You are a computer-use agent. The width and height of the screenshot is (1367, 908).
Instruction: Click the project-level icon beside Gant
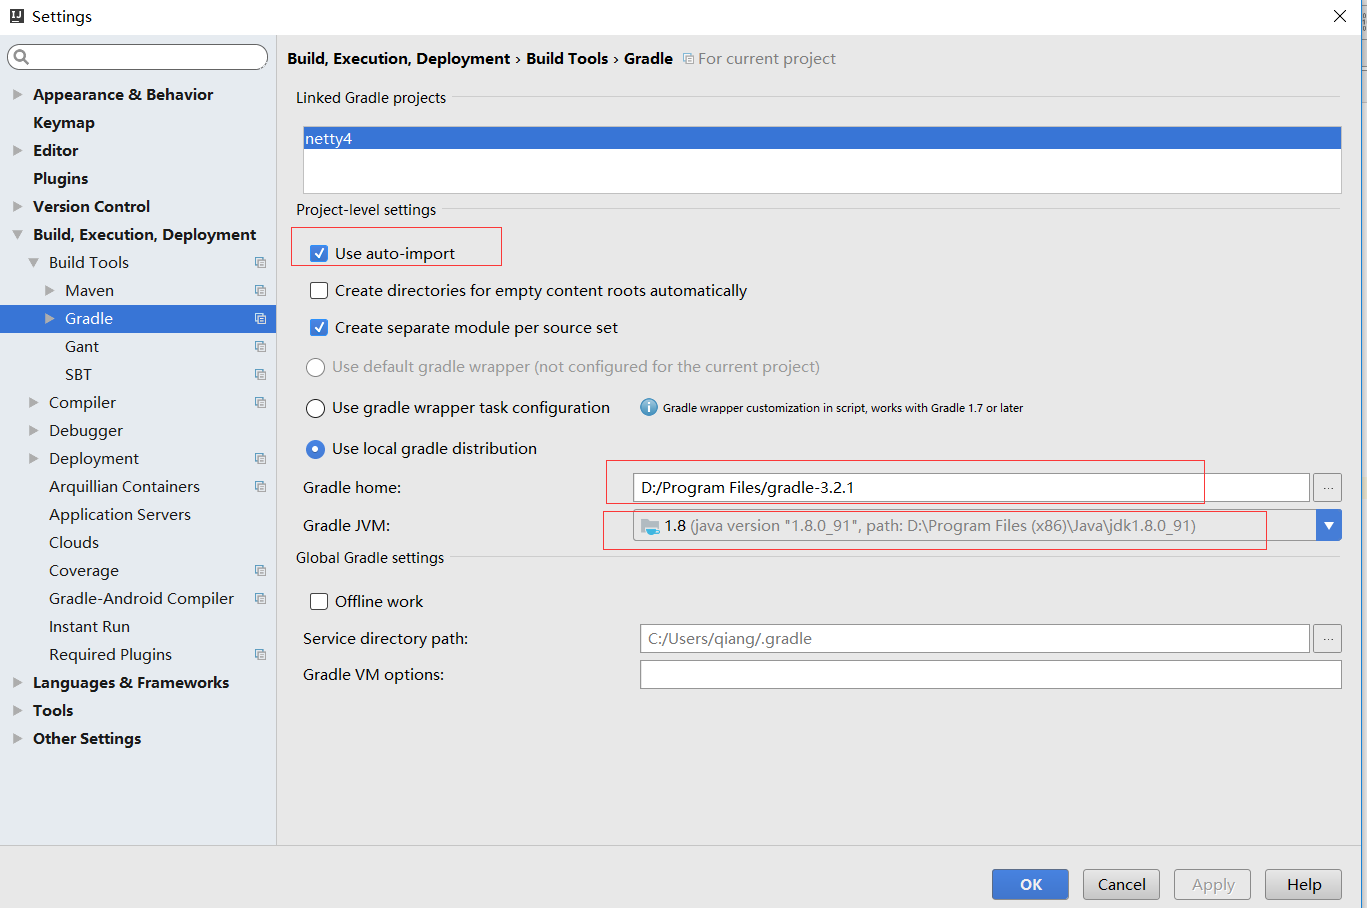coord(260,347)
